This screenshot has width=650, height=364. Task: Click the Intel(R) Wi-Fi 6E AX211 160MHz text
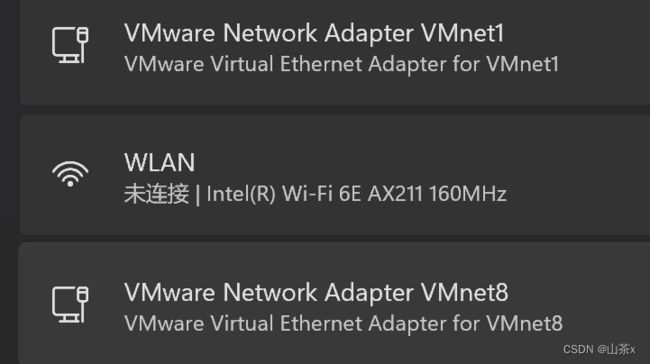click(357, 194)
